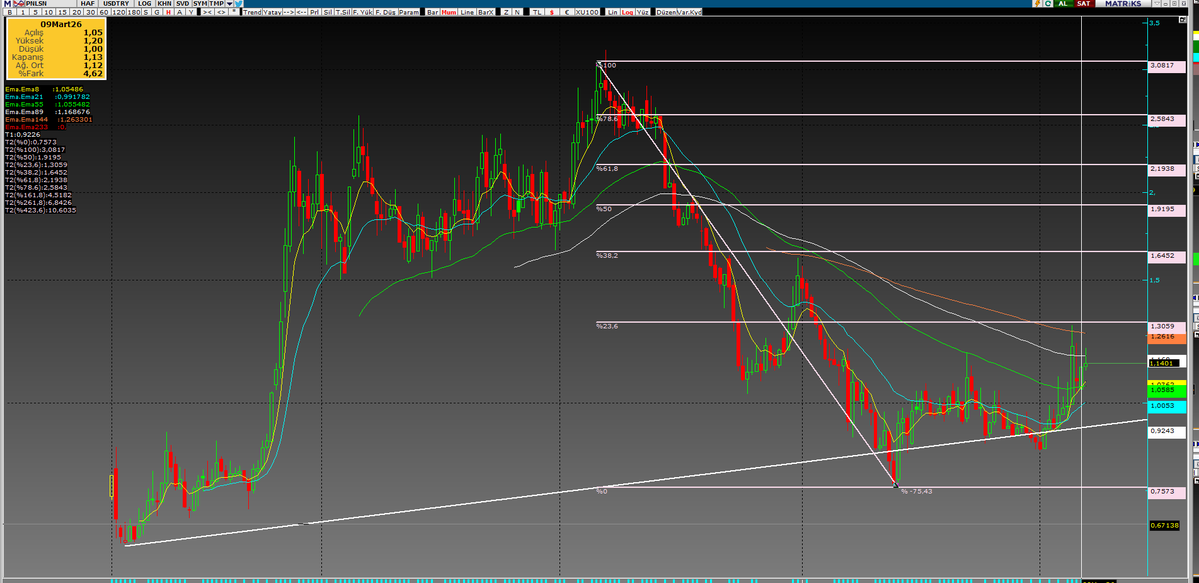Select 180 minute period
The height and width of the screenshot is (583, 1199).
tap(134, 12)
